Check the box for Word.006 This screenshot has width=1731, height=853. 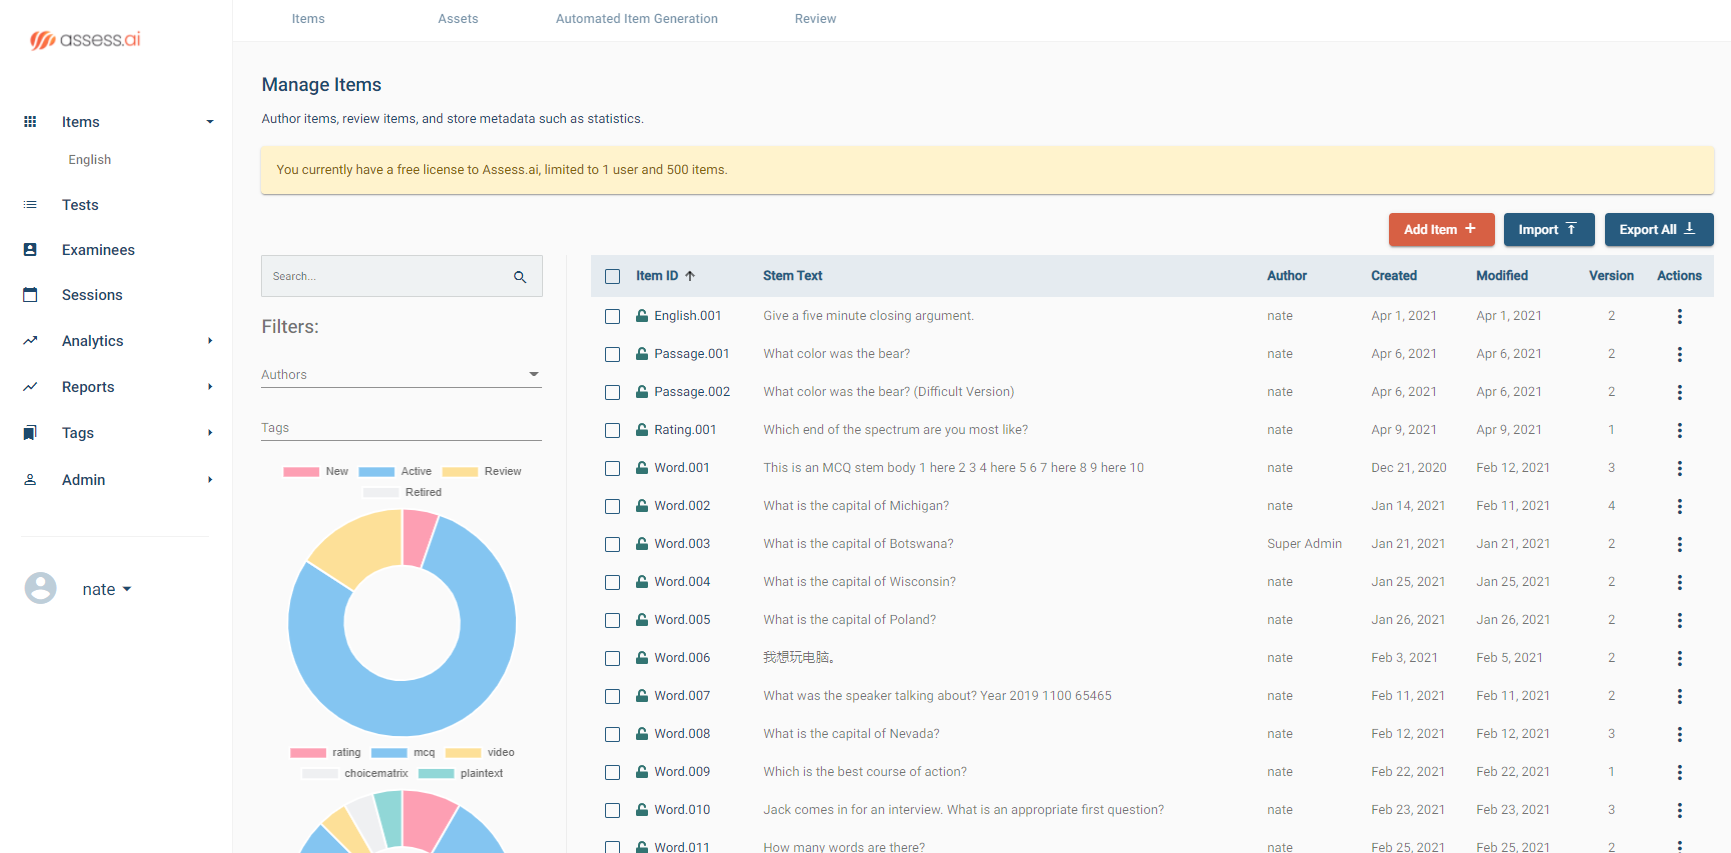click(613, 658)
